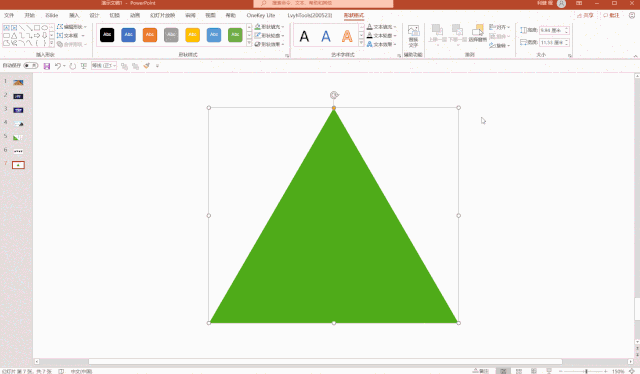Apply the black shape style swatch

point(107,35)
